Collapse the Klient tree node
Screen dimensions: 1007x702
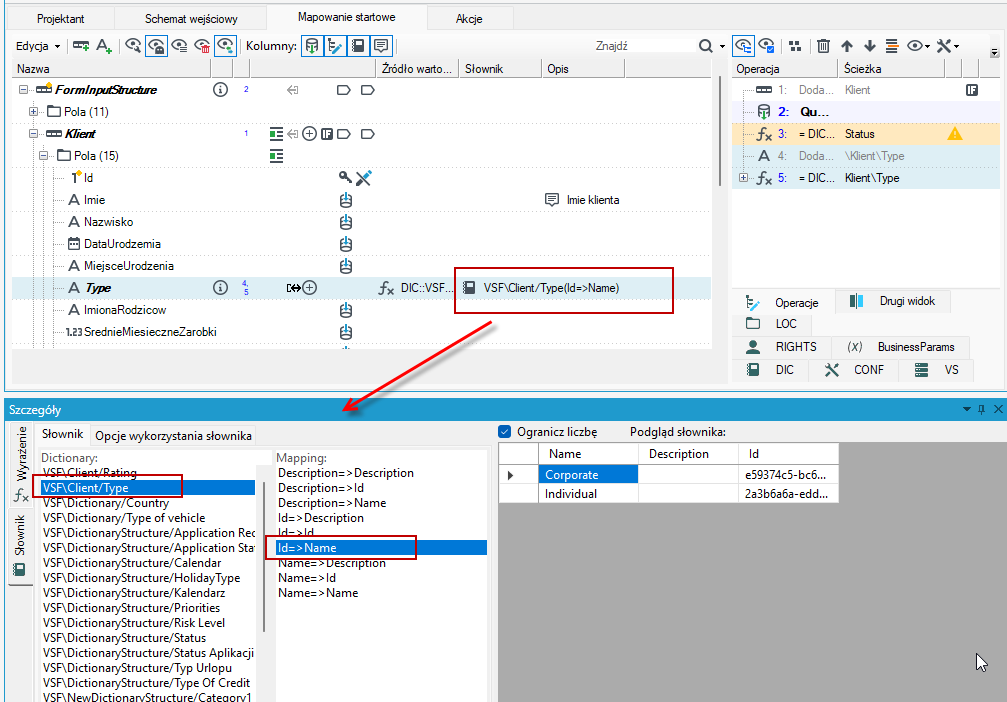point(33,134)
